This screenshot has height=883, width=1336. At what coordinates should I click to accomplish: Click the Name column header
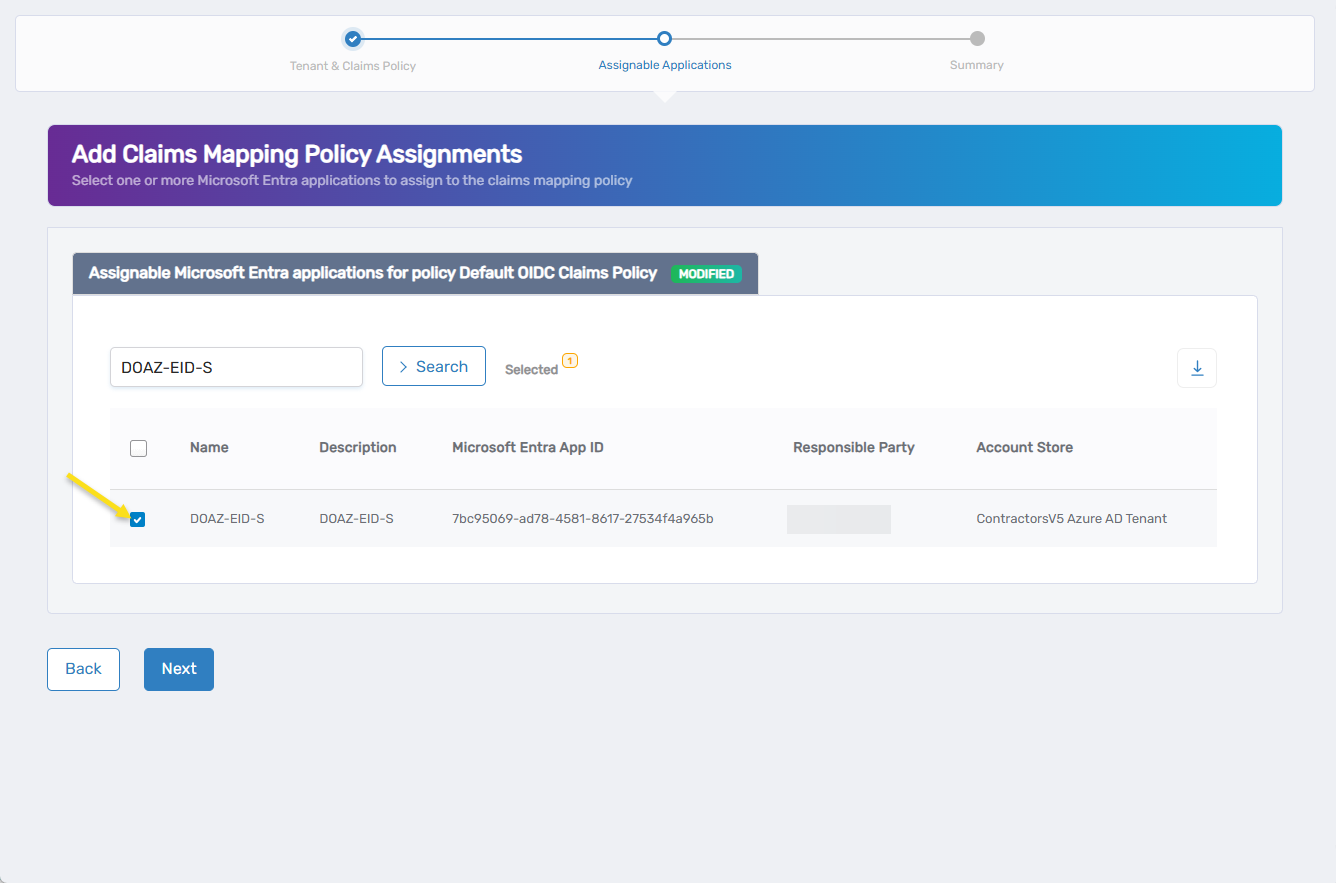click(x=209, y=447)
